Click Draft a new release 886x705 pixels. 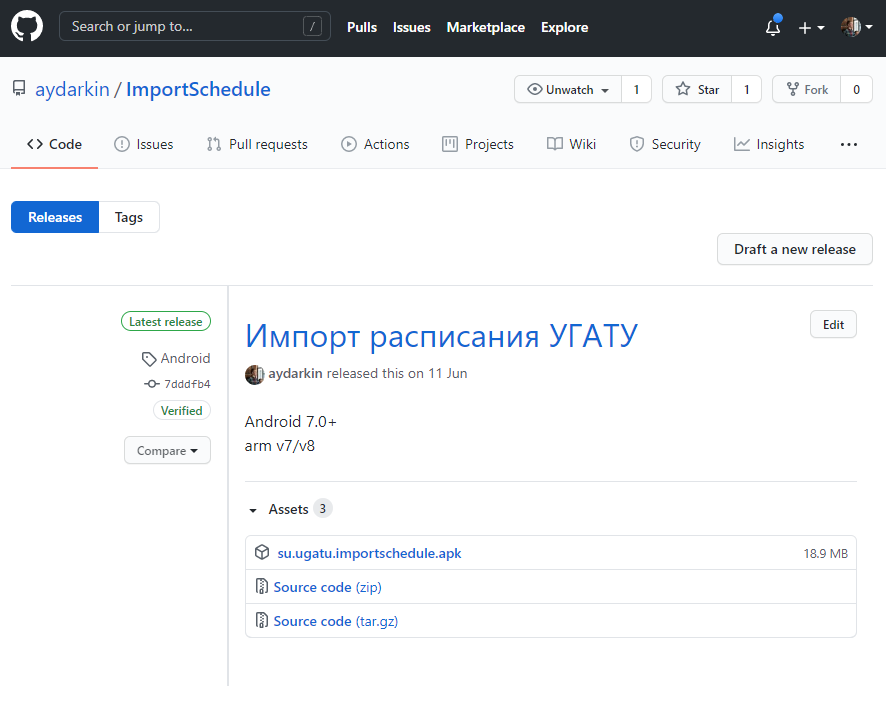[x=794, y=249]
